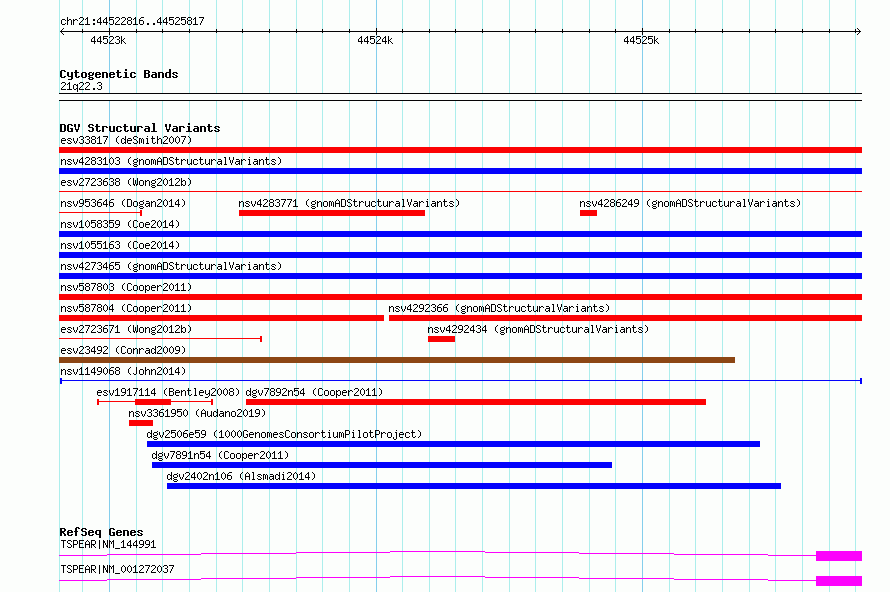Open TSPEAR|NM_144991 gene label

108,544
